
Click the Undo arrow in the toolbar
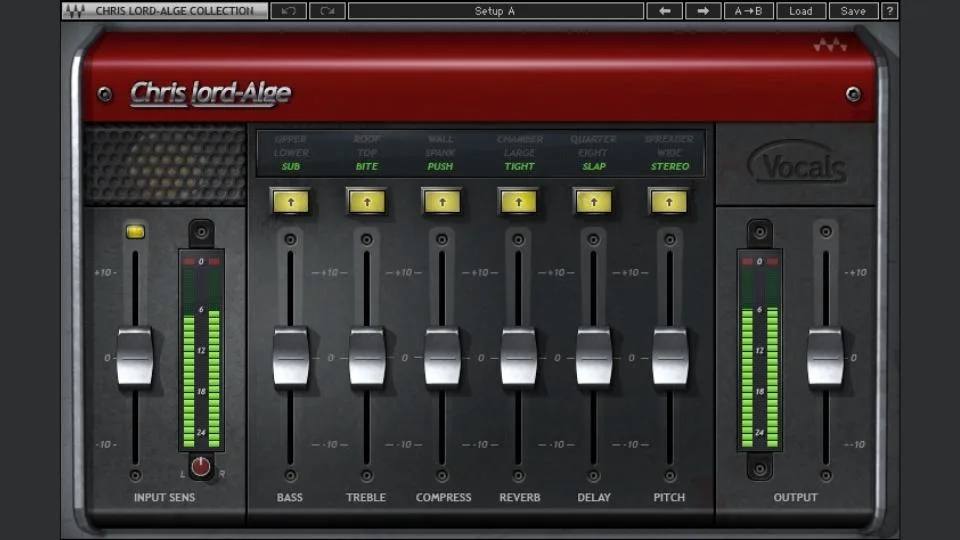pyautogui.click(x=288, y=11)
